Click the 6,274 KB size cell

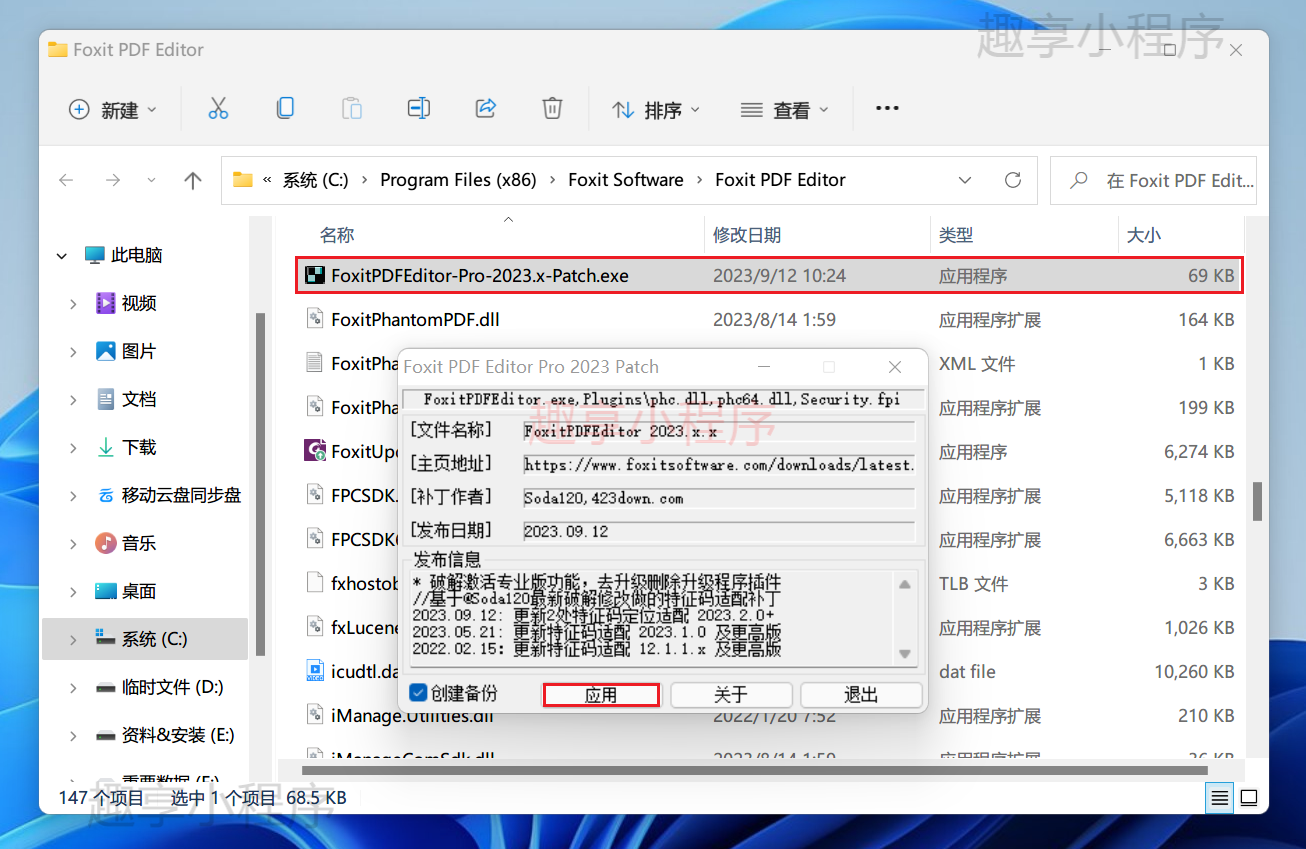coord(1199,452)
